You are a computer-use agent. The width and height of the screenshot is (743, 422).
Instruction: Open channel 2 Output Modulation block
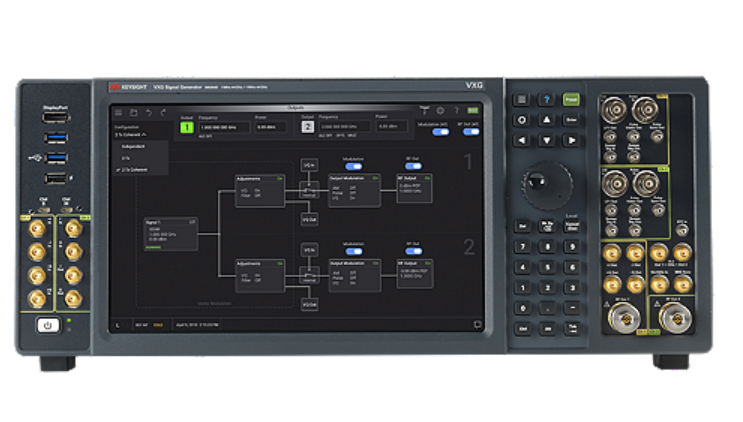pyautogui.click(x=354, y=275)
